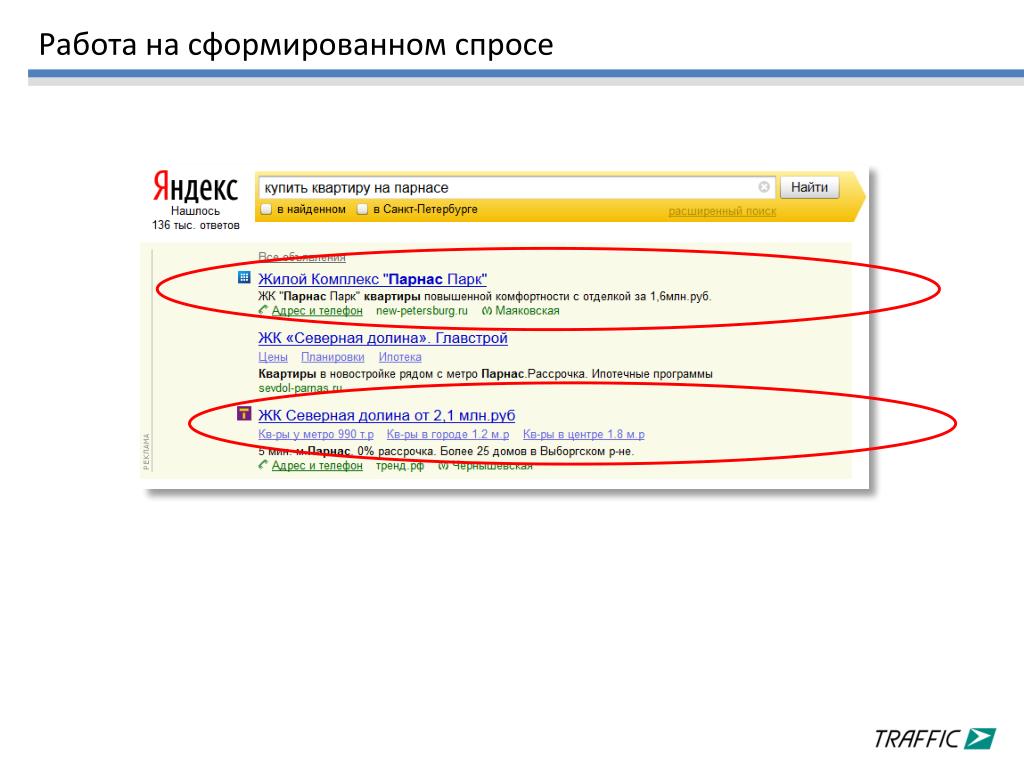Open the Жилой Комплекс "Парнас Парк" ad title
1024x768 pixels.
pyautogui.click(x=372, y=279)
